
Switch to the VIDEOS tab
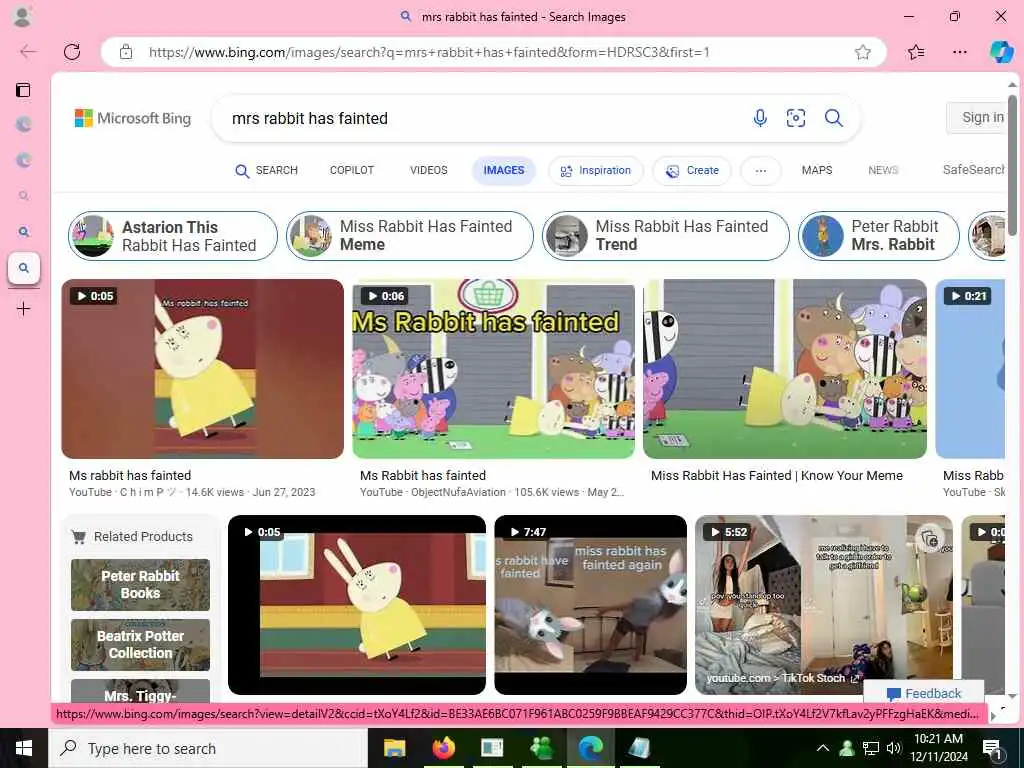coord(428,170)
